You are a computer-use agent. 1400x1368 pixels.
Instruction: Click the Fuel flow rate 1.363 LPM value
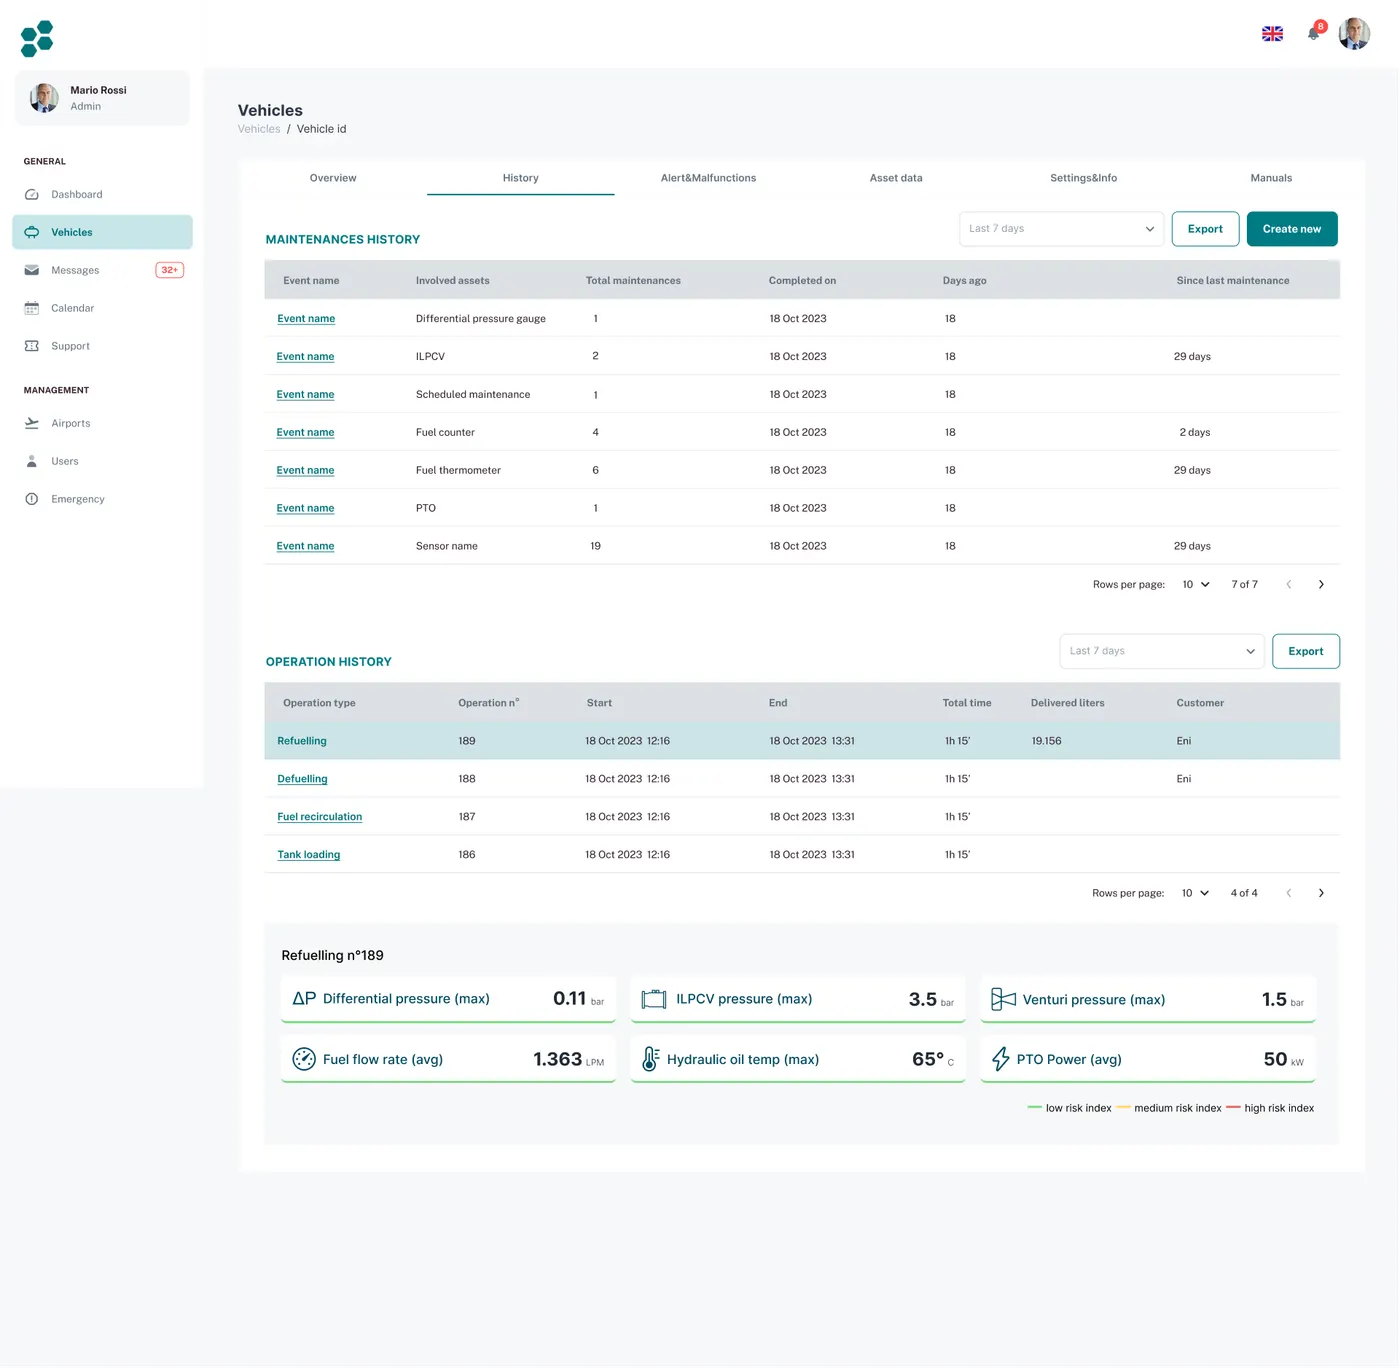[x=569, y=1060]
